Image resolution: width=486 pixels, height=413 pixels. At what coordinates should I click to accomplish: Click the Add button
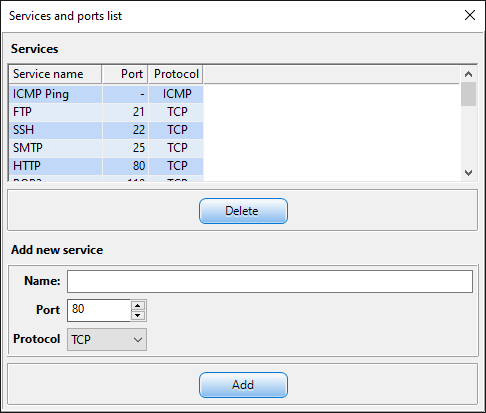(x=243, y=385)
